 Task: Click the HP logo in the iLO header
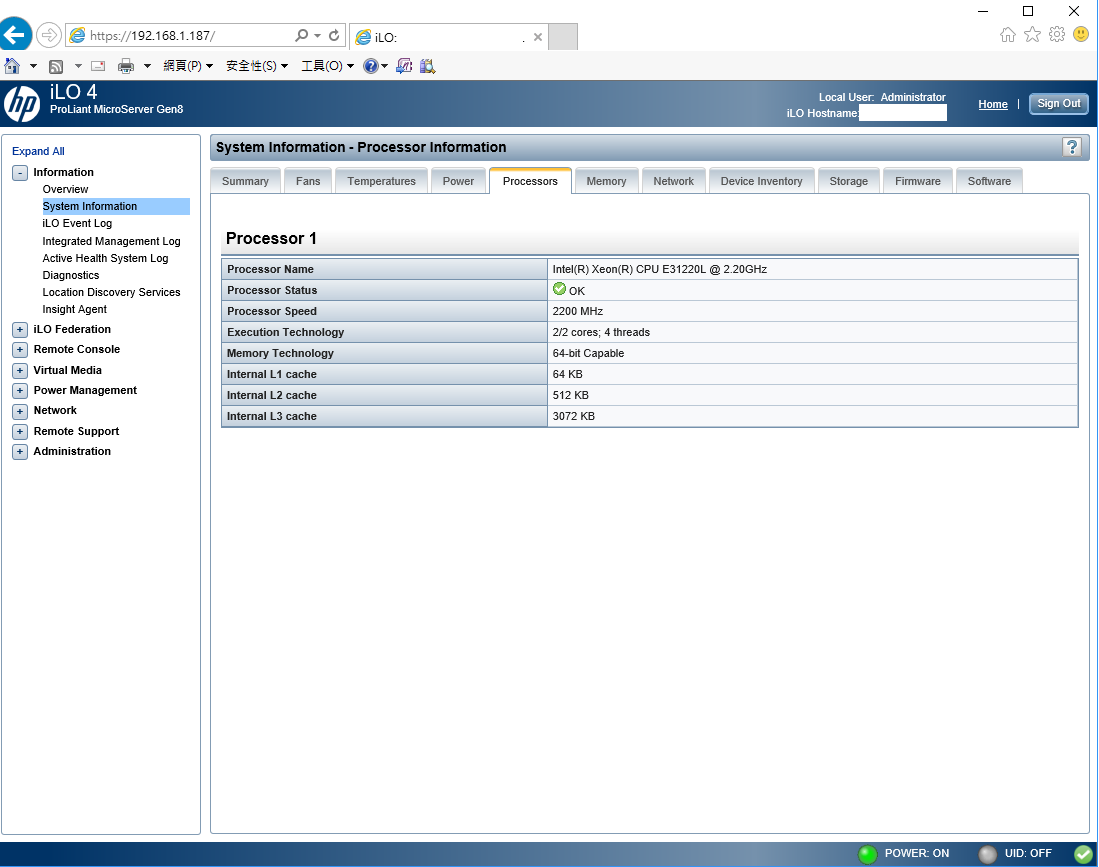pos(22,104)
